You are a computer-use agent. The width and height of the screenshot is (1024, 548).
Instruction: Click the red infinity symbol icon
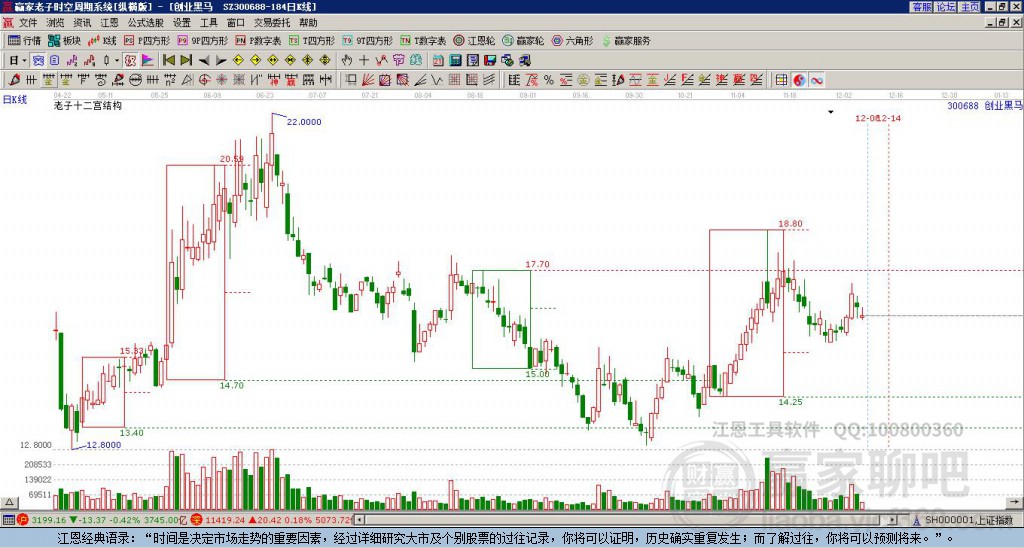click(816, 80)
